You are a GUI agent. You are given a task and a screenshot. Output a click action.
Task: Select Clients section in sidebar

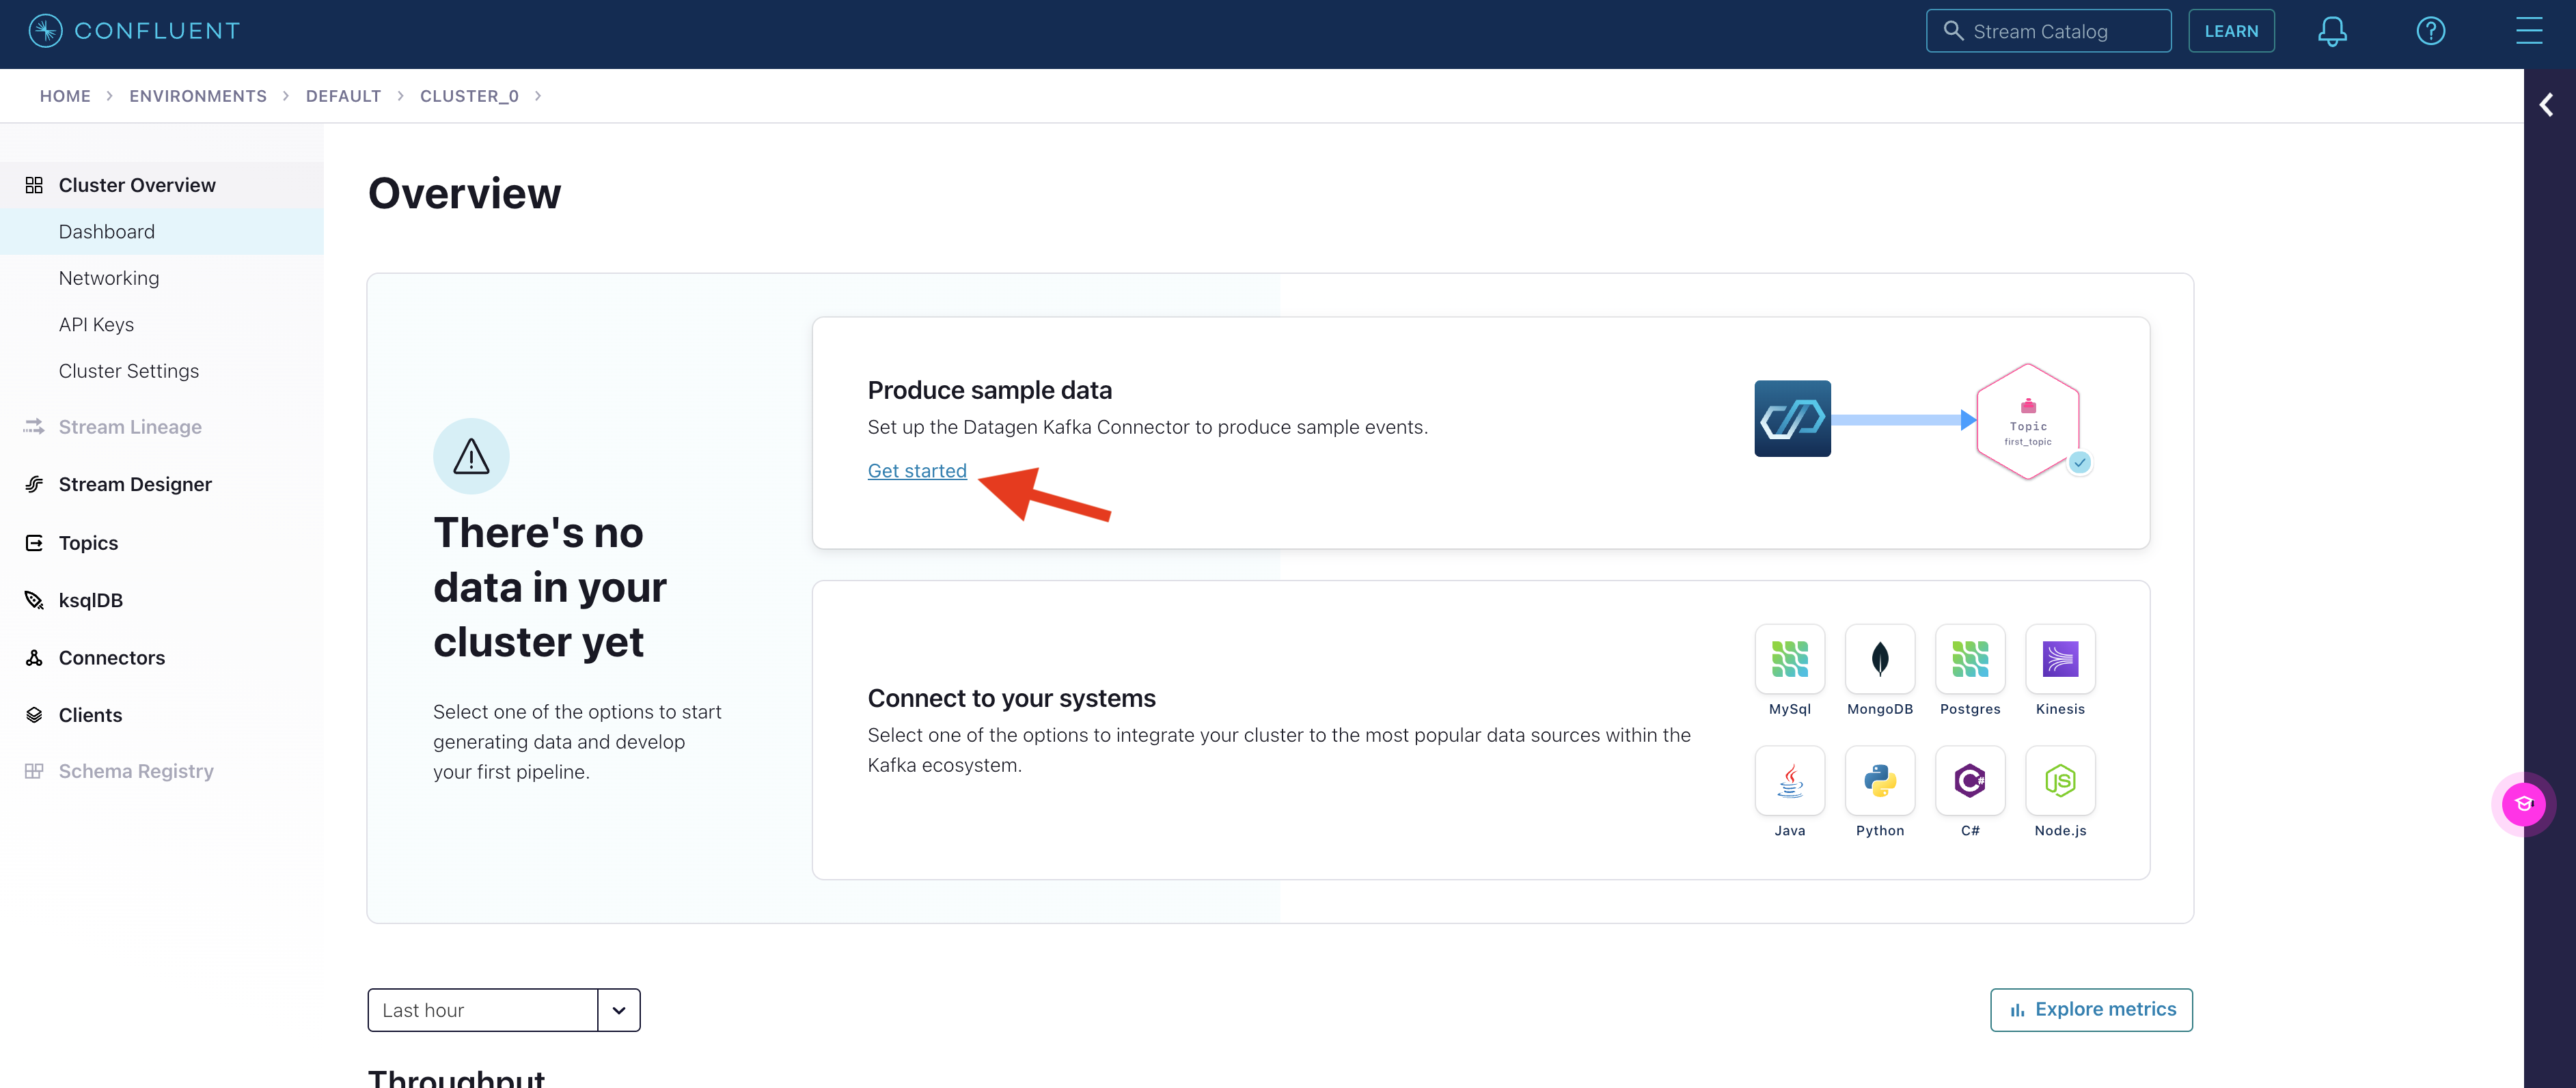coord(90,714)
